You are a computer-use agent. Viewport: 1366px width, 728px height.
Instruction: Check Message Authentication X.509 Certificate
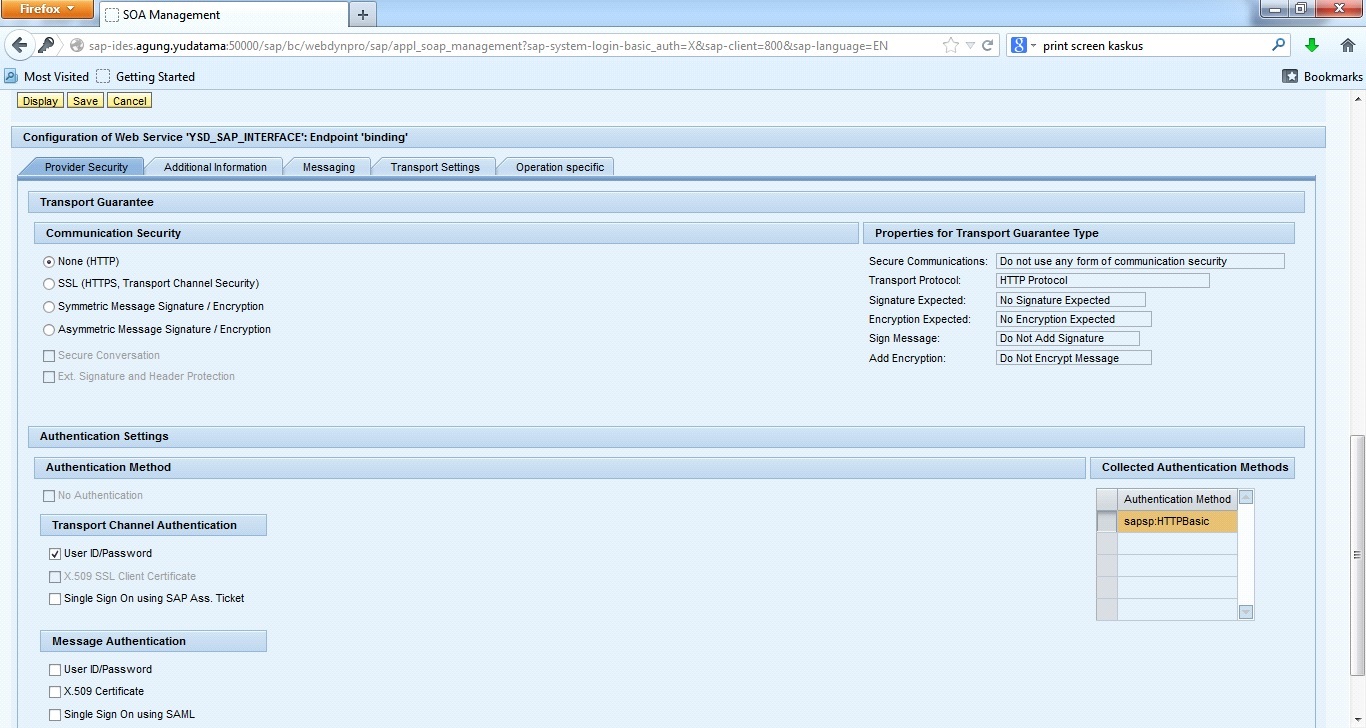click(x=55, y=692)
